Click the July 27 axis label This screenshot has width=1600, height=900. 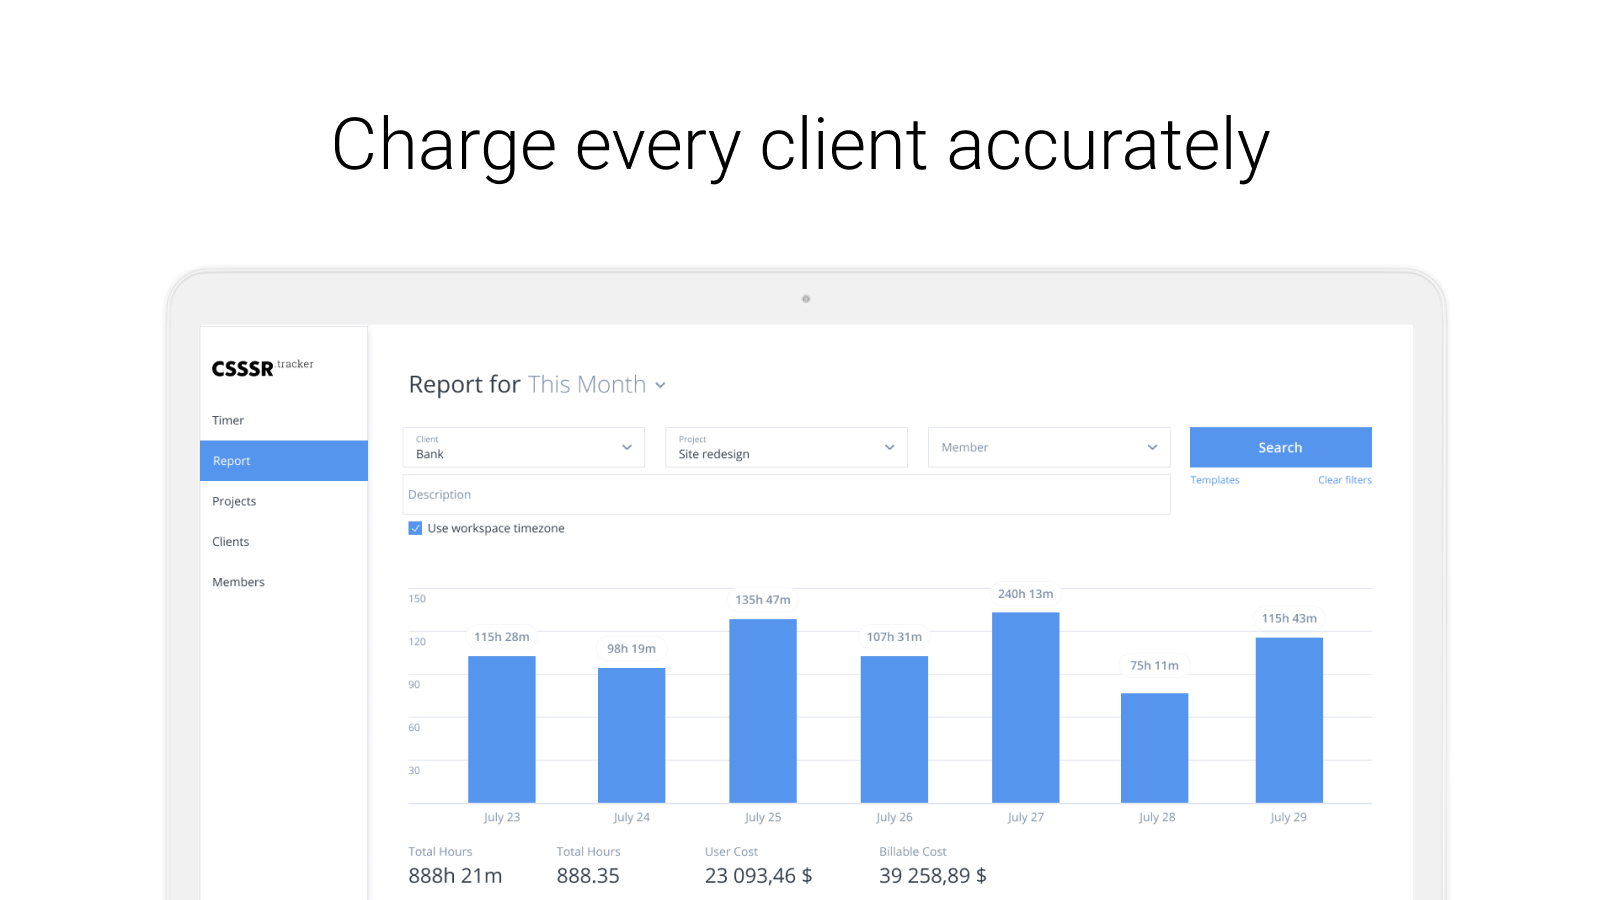pyautogui.click(x=1026, y=817)
